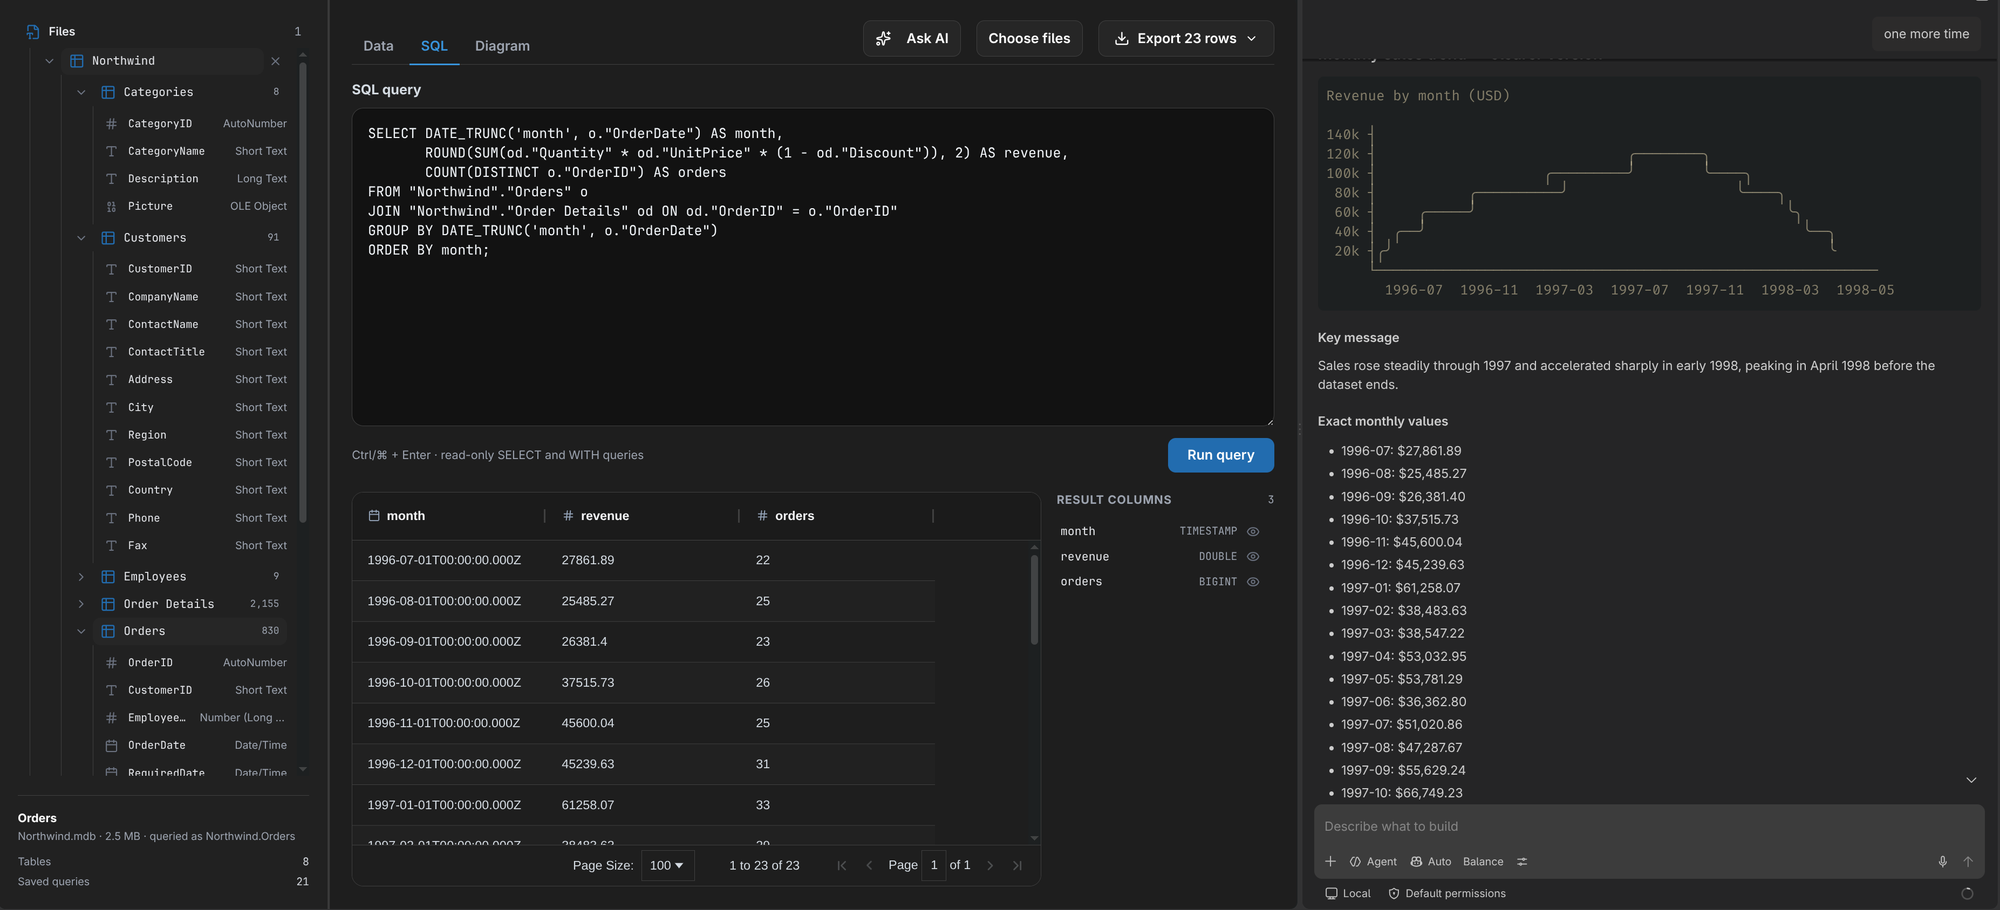The width and height of the screenshot is (2000, 910).
Task: Open the chat settings sliders icon
Action: 1522,862
